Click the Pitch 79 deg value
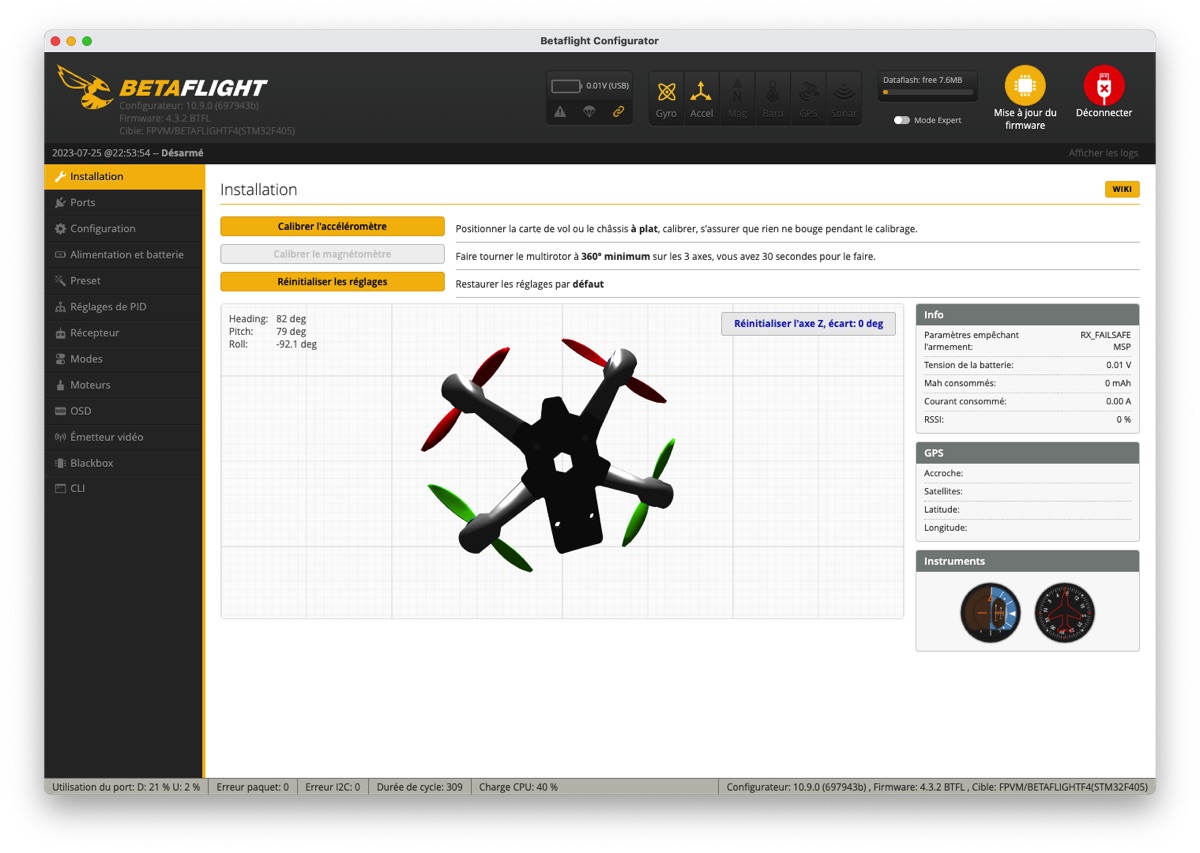 click(x=291, y=331)
